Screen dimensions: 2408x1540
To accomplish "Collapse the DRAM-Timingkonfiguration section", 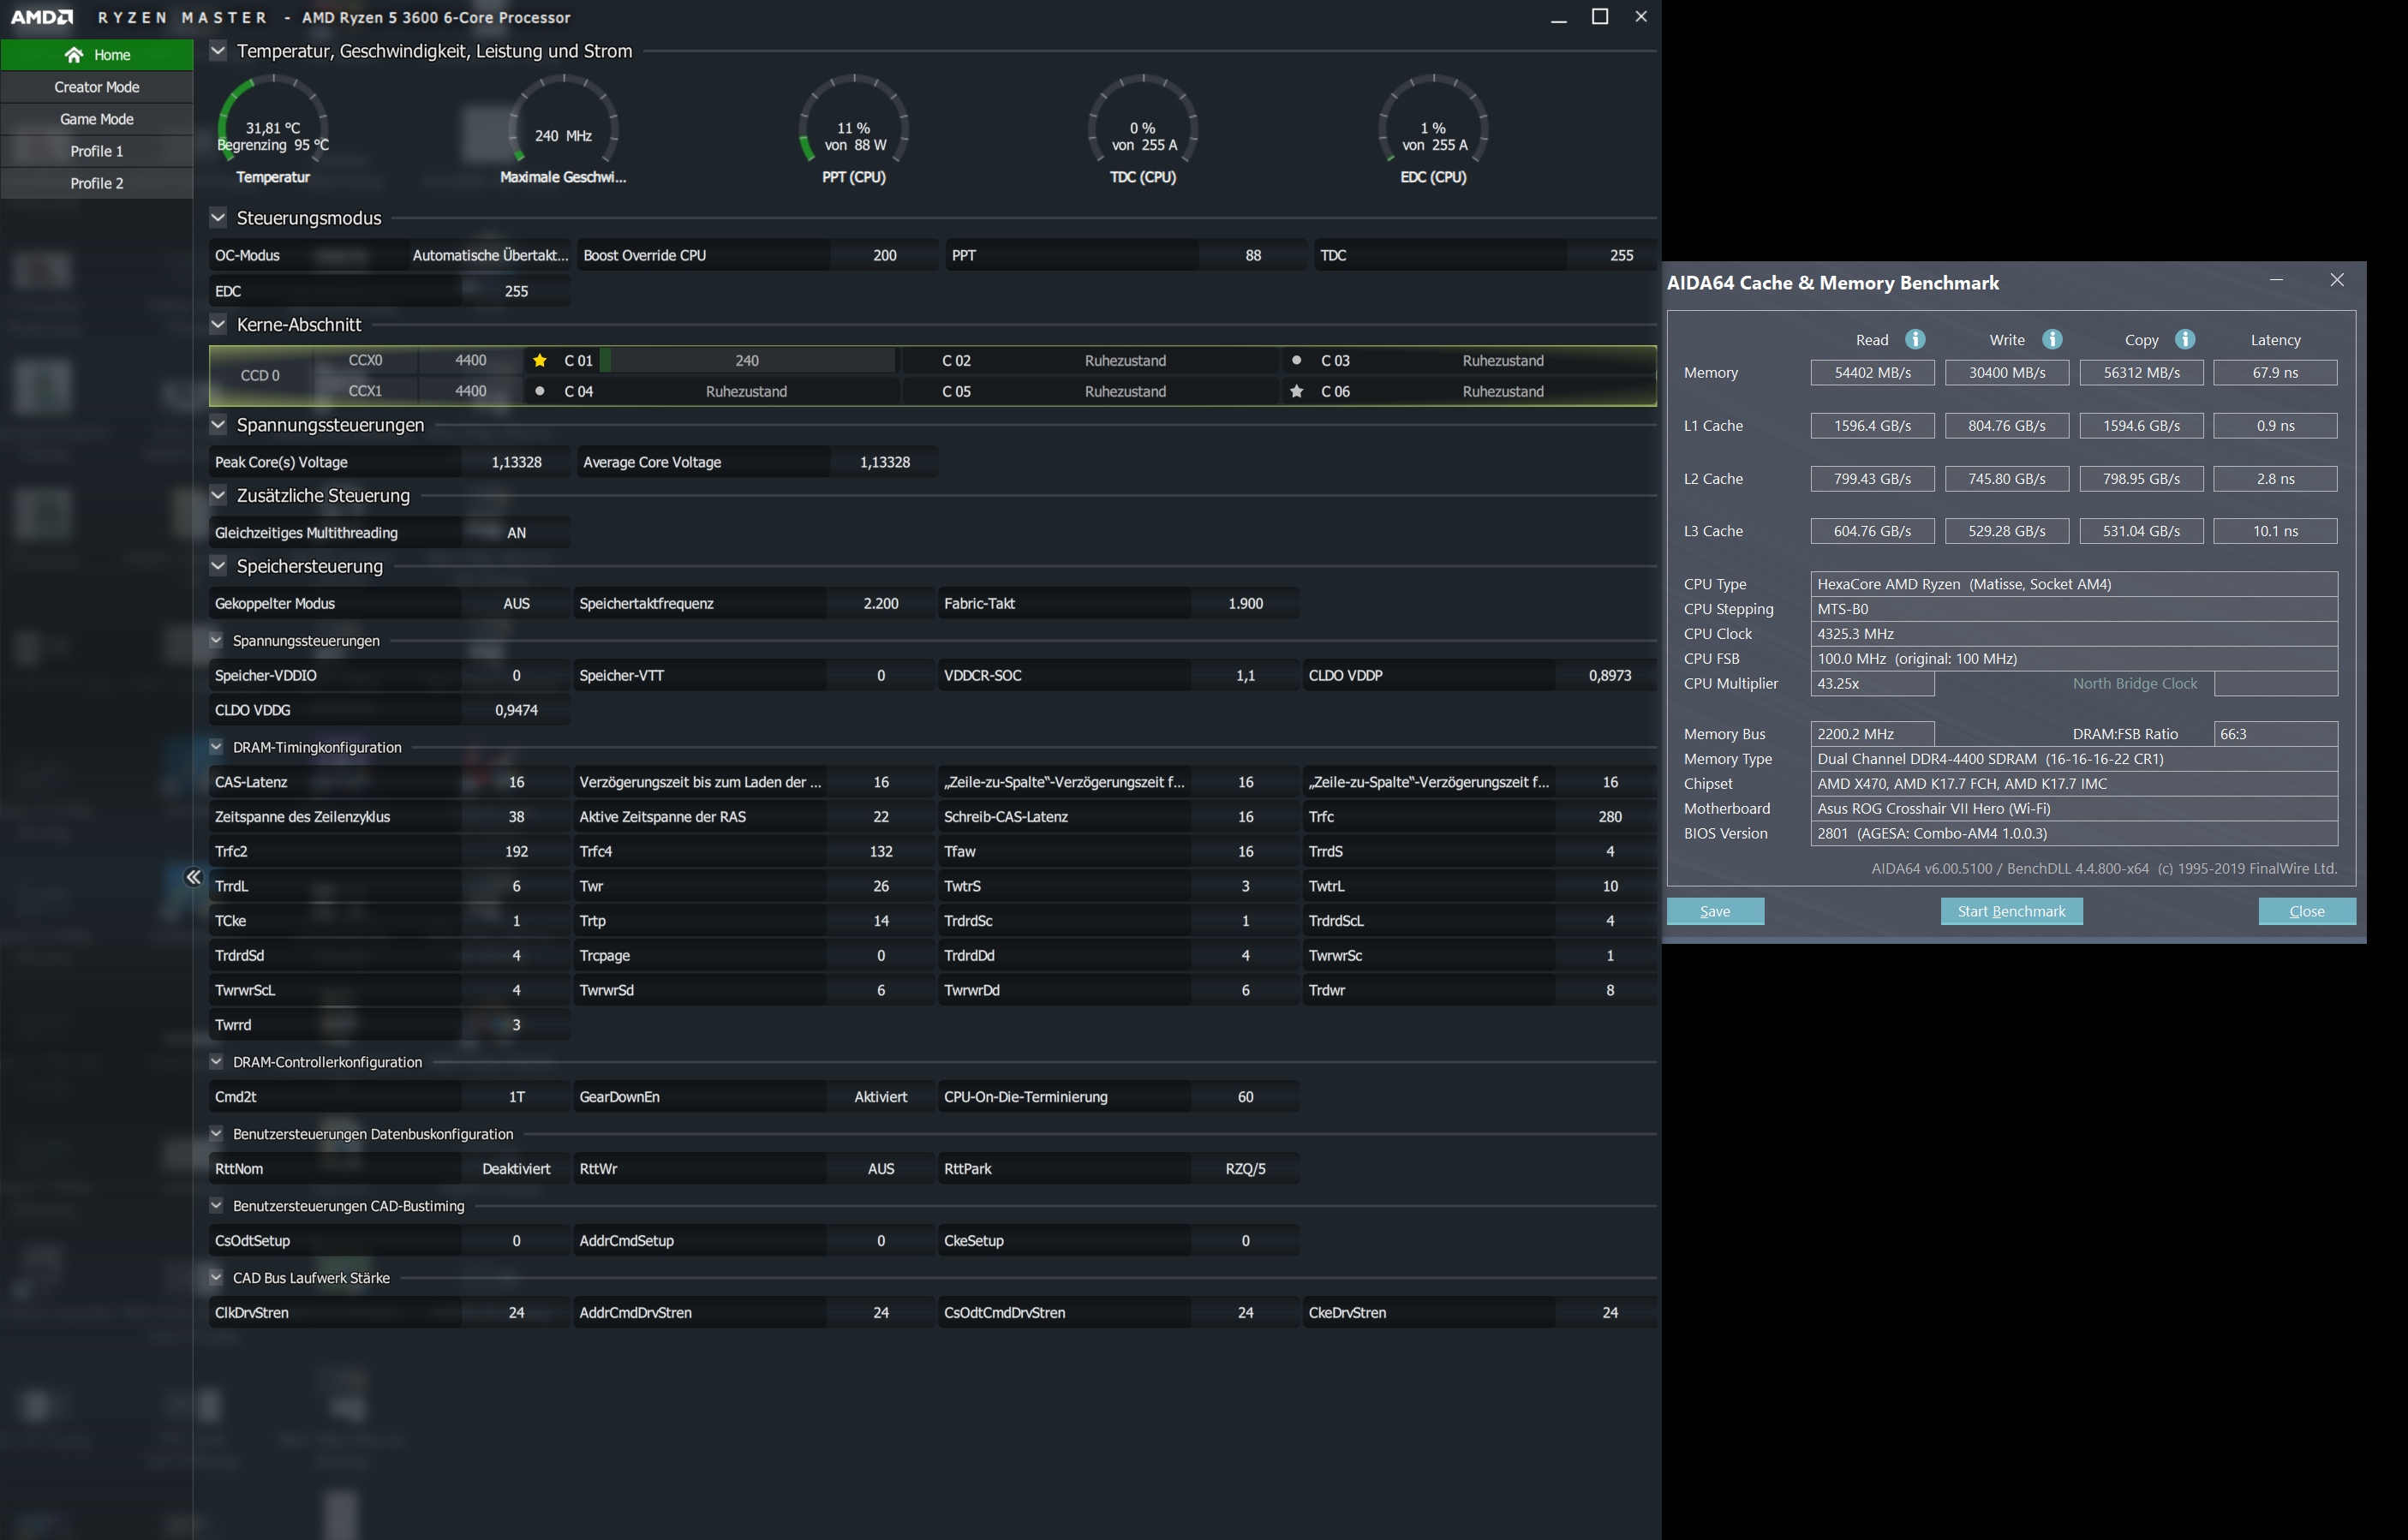I will (216, 747).
